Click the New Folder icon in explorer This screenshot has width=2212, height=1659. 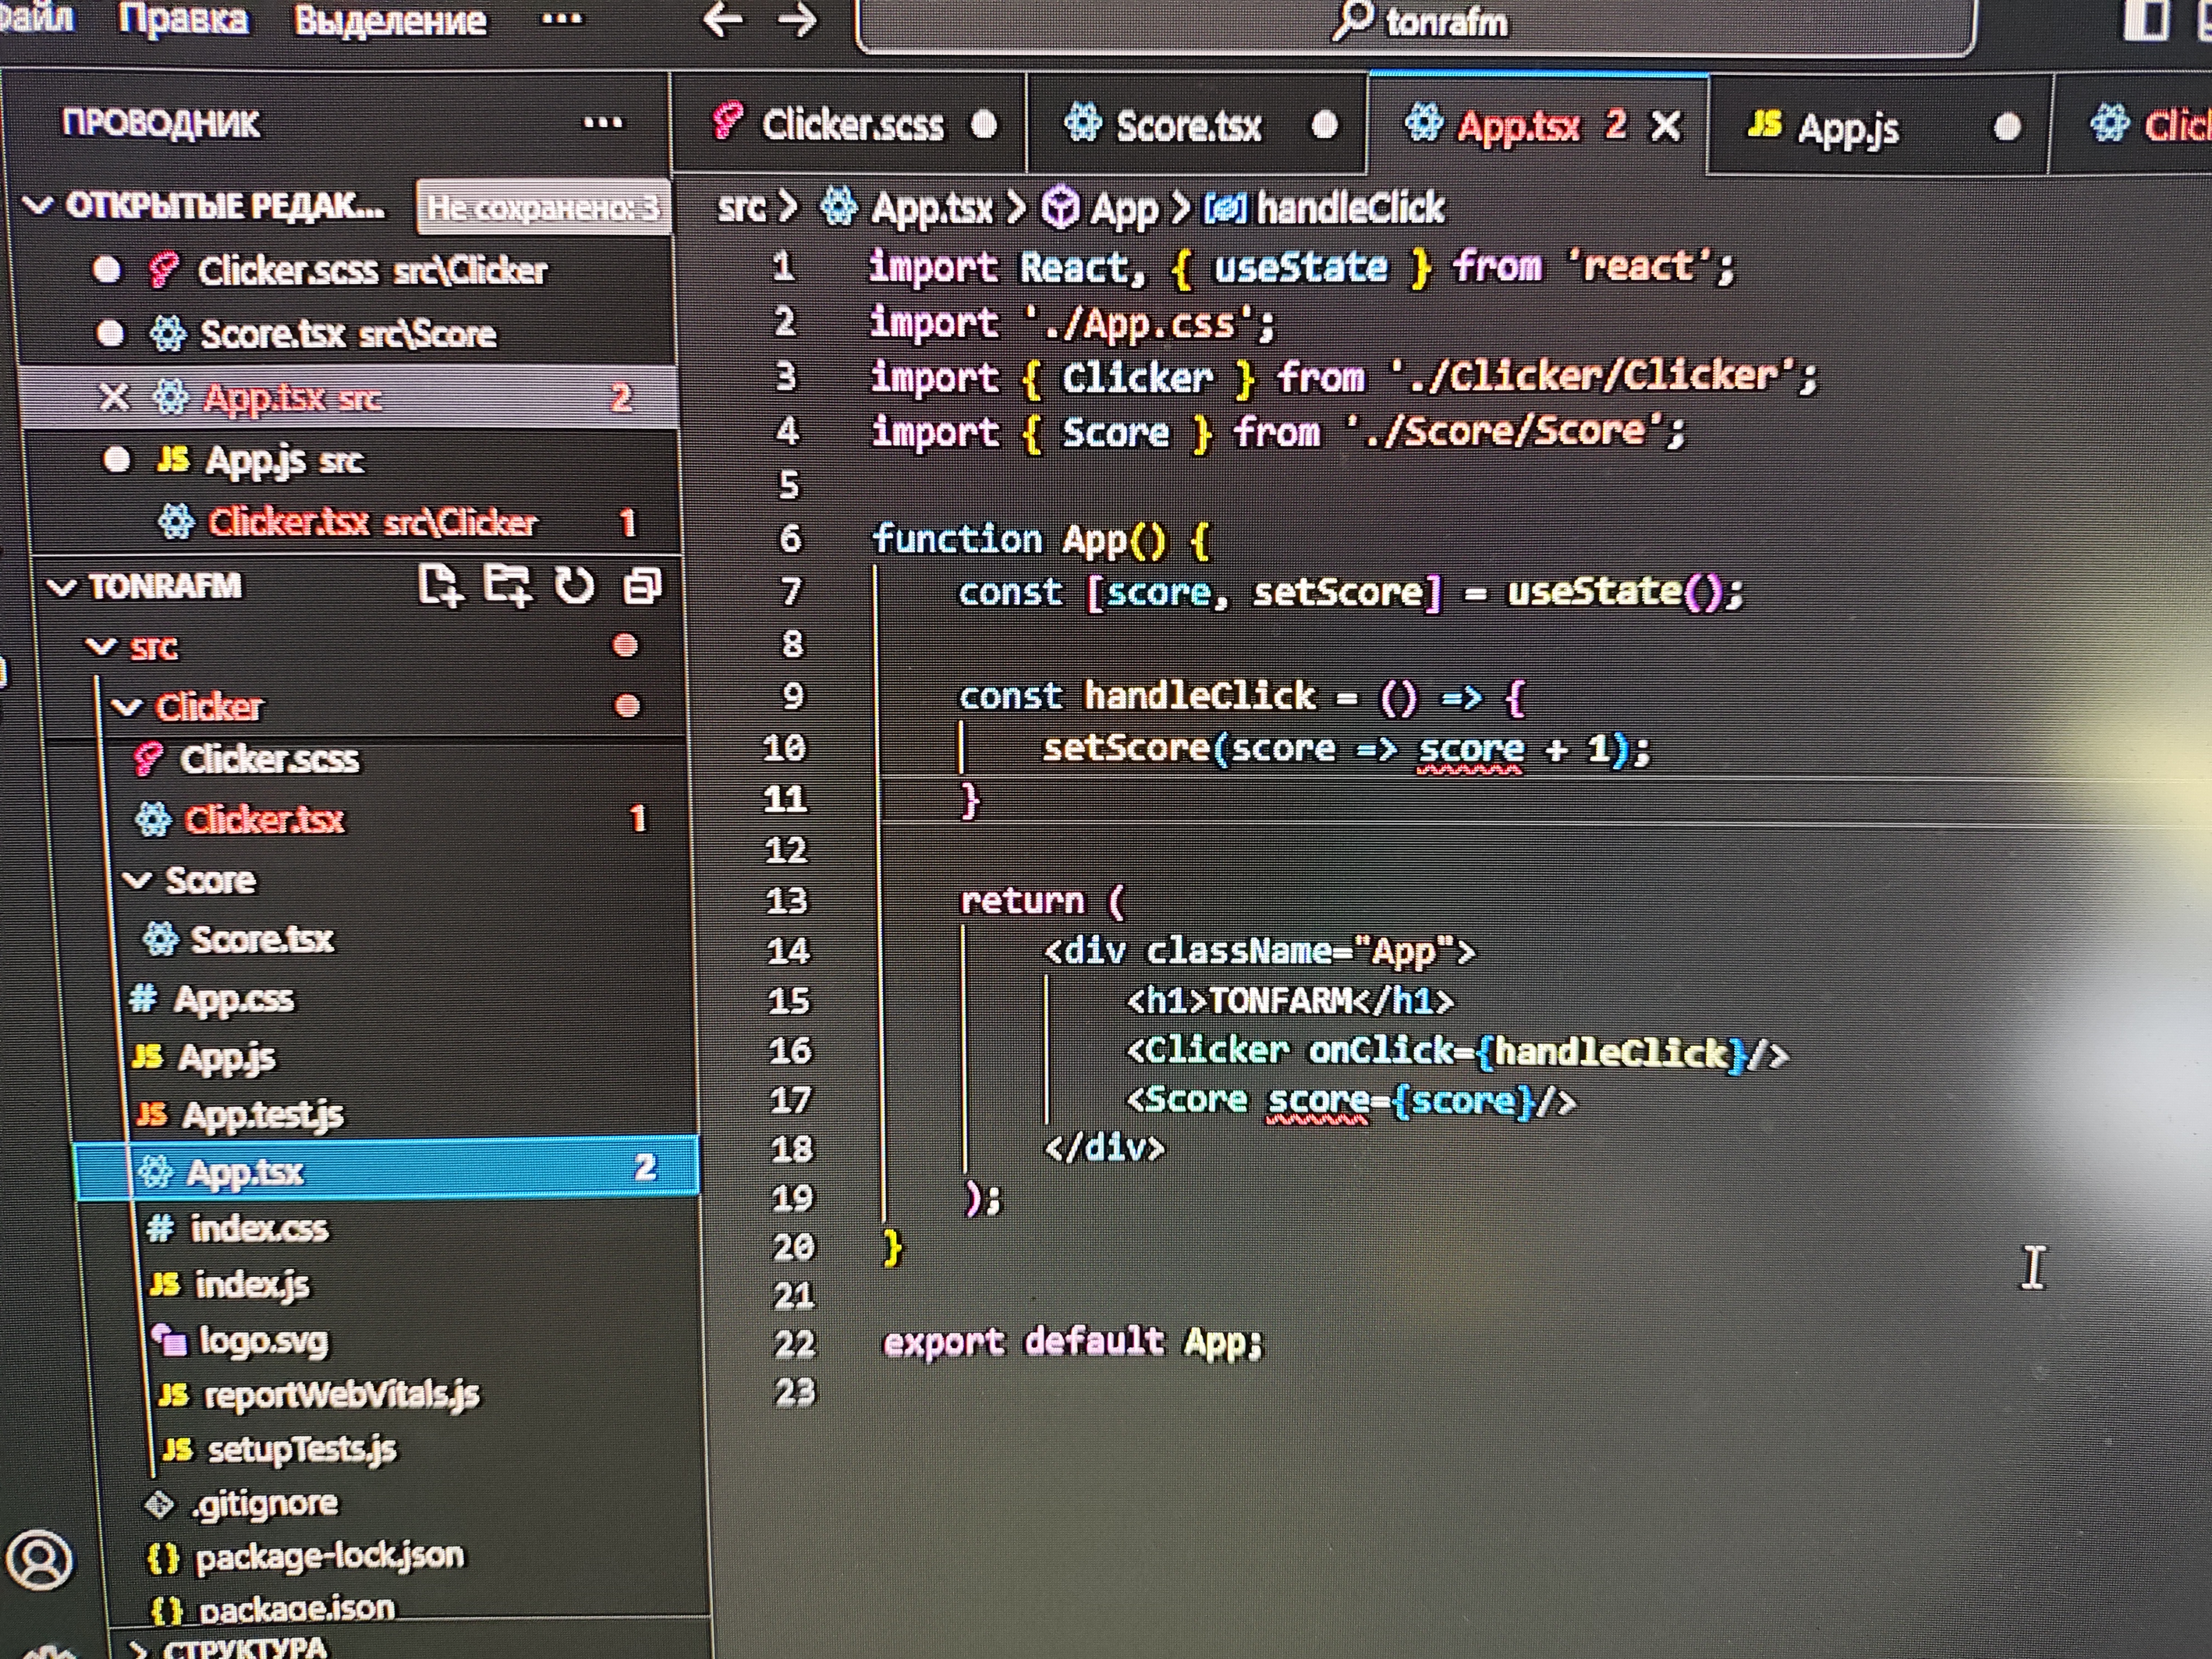click(x=507, y=586)
